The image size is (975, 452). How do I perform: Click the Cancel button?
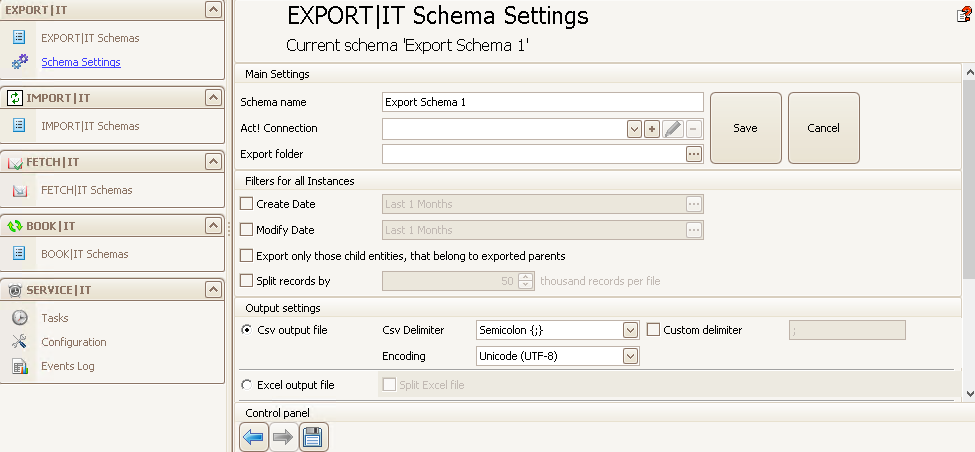point(824,128)
